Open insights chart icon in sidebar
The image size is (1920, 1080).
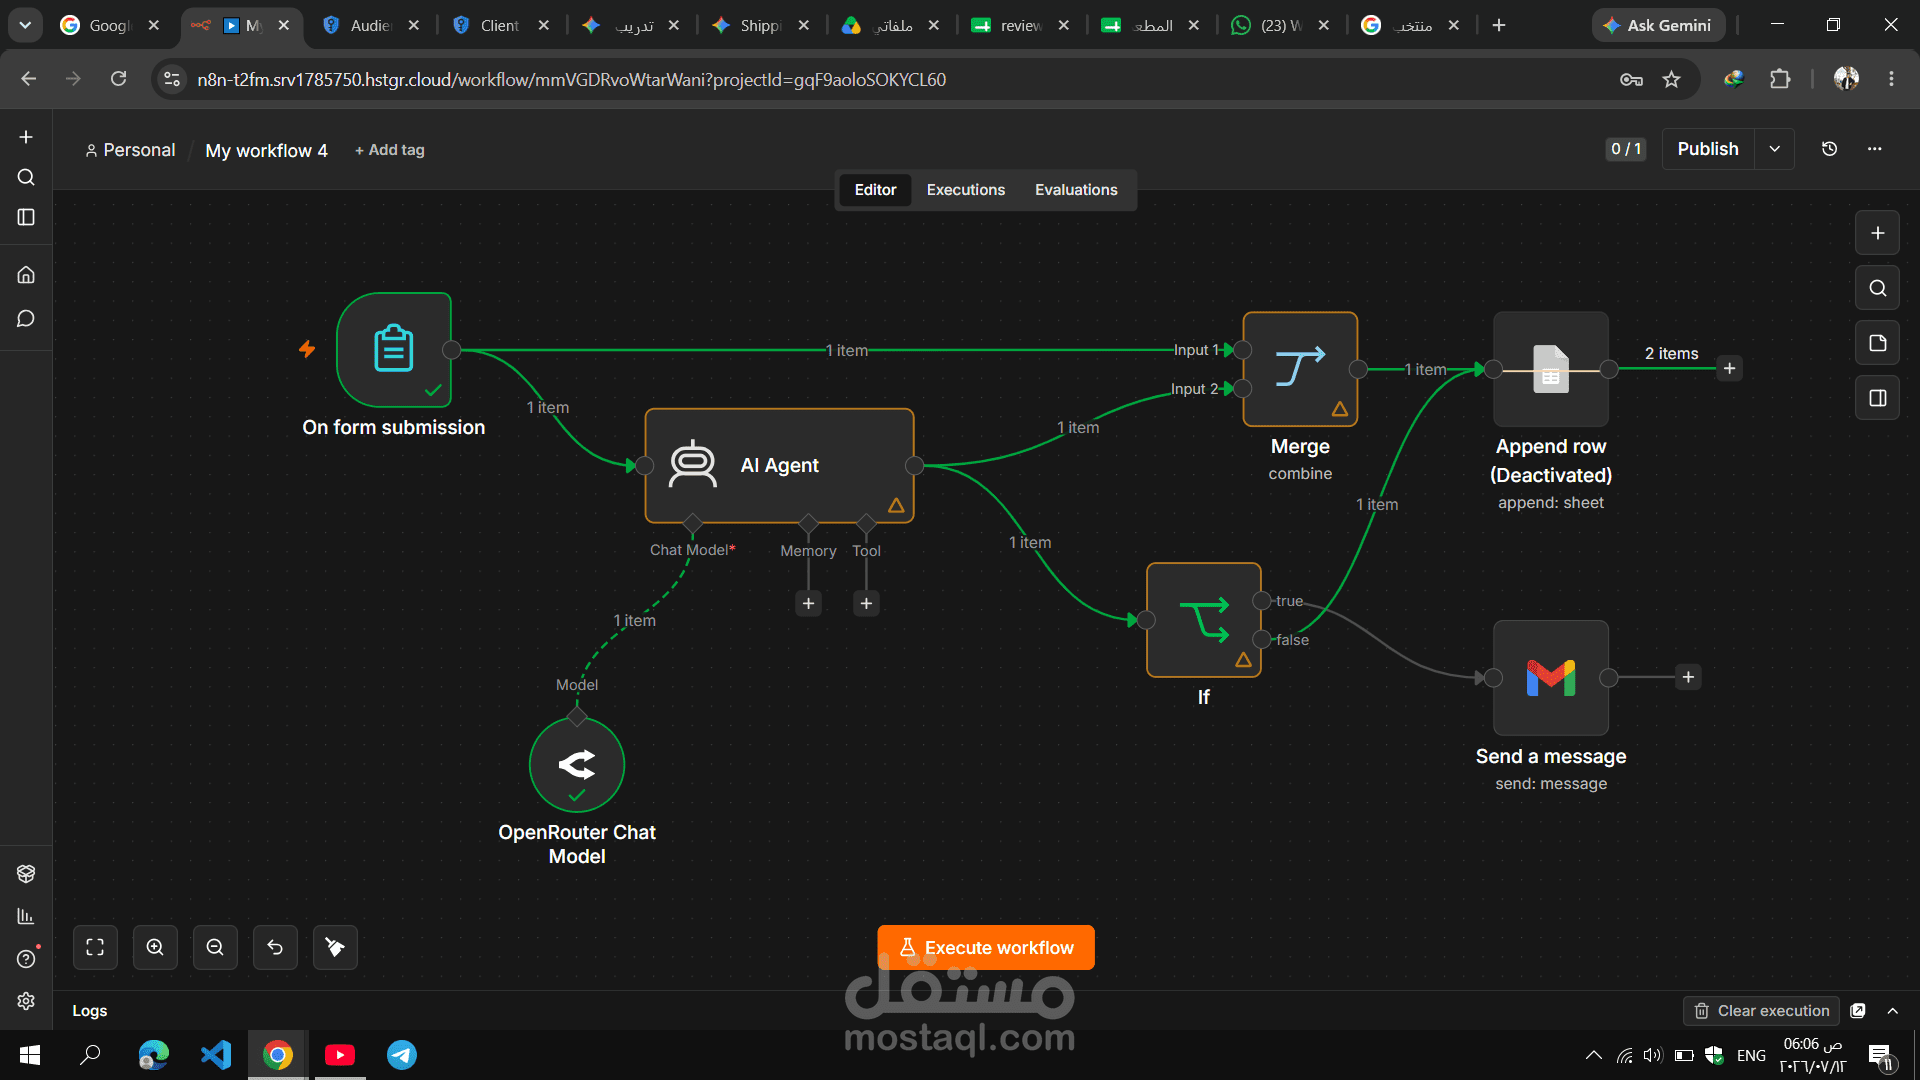26,916
